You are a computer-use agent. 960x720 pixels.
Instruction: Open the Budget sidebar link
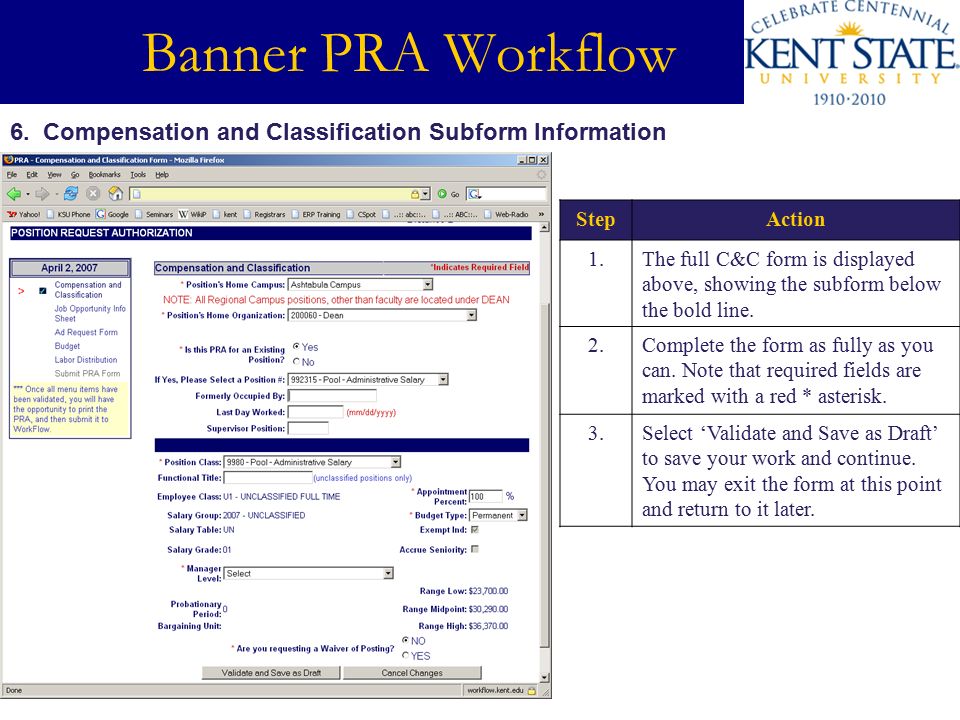coord(67,346)
